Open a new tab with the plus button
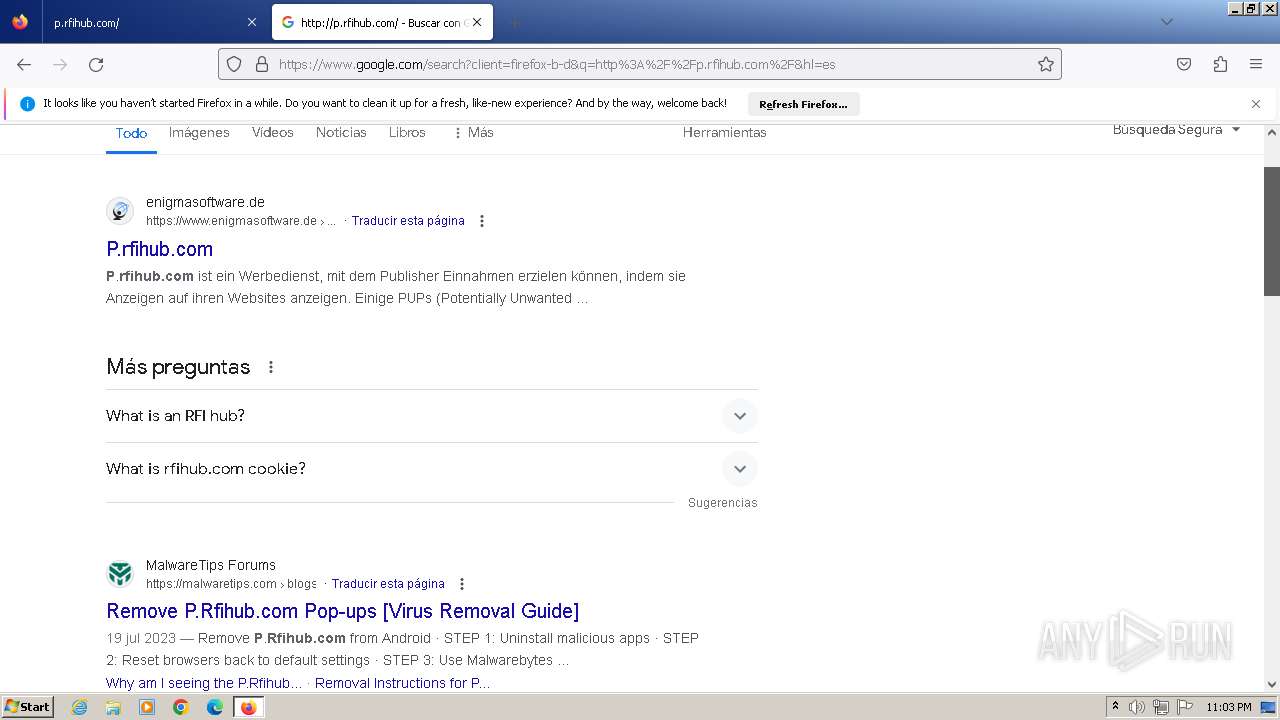Screen dimensions: 1280x720 (x=514, y=22)
